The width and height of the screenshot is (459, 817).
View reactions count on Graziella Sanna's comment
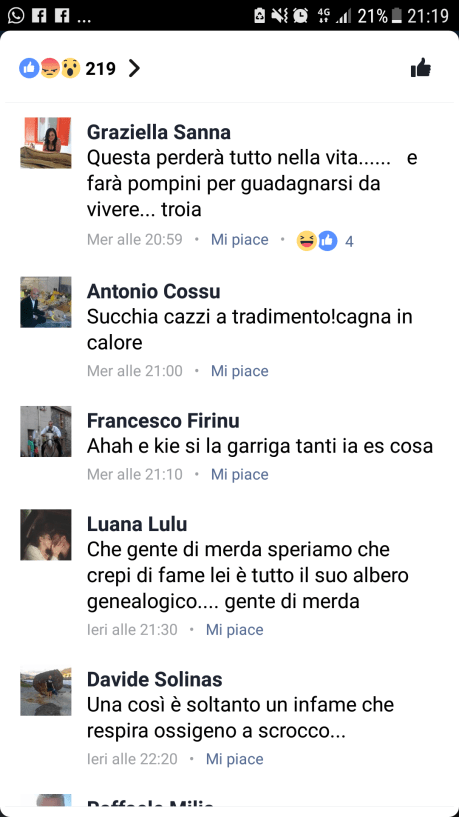[x=350, y=241]
